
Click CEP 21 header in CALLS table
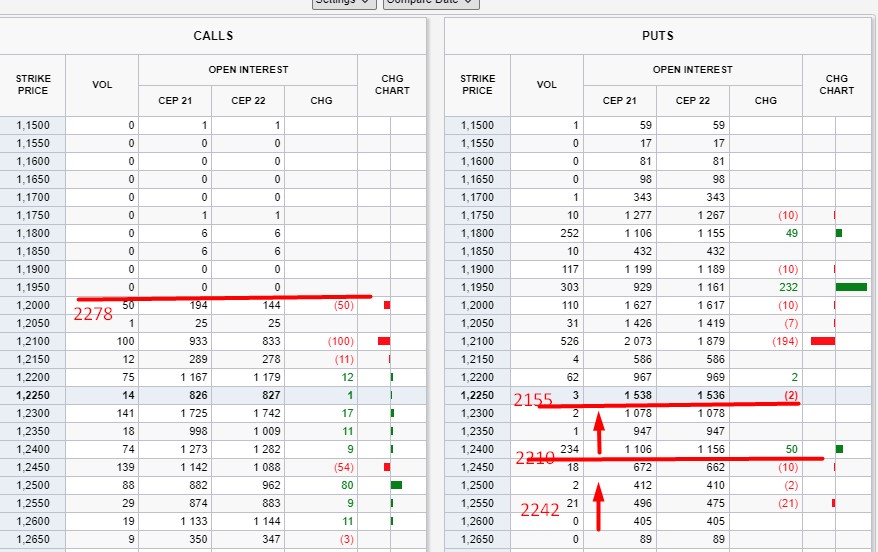point(175,101)
